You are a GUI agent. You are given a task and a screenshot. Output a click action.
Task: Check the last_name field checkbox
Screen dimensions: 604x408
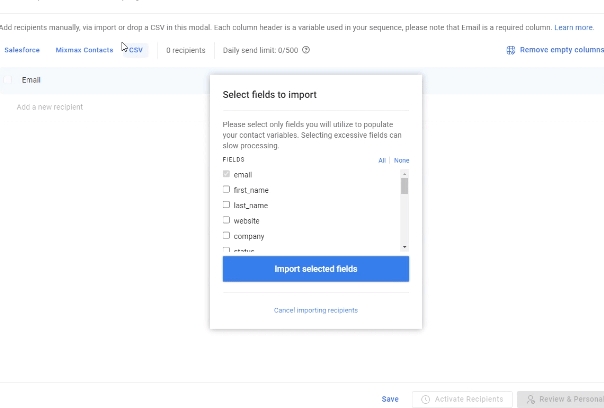click(226, 205)
